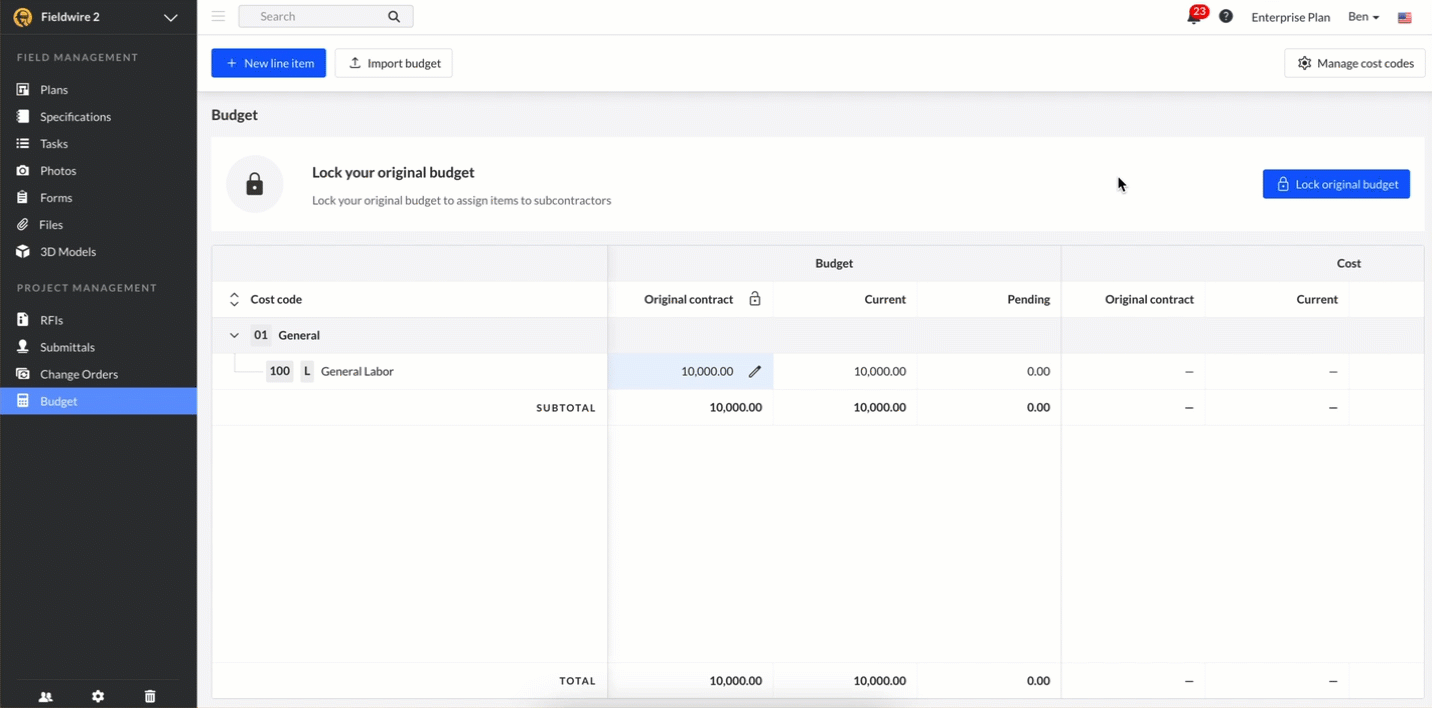Click the pencil edit icon beside 10,000.00
The image size is (1432, 708).
755,371
